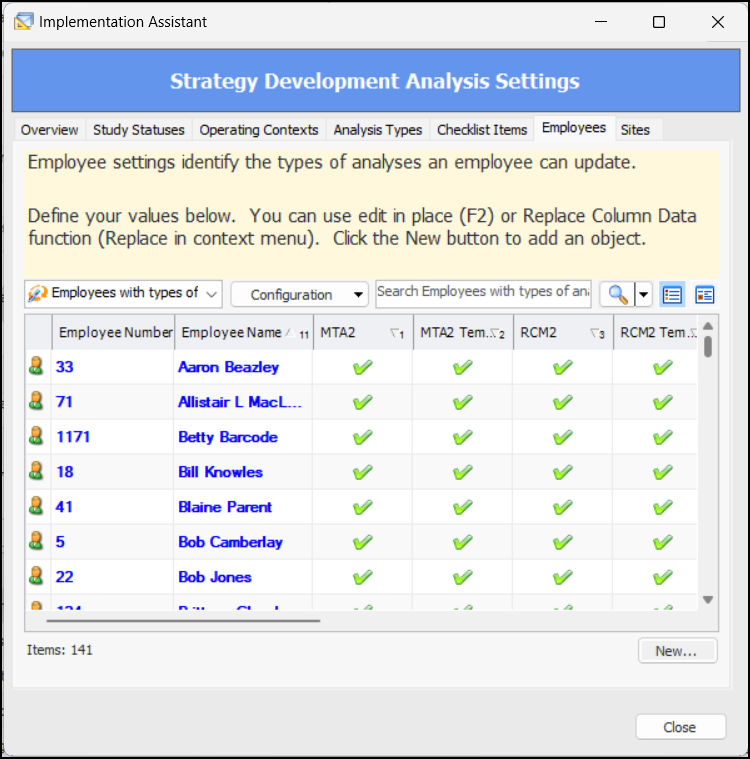Sort by the MTA2 column header
The height and width of the screenshot is (759, 750).
click(363, 333)
